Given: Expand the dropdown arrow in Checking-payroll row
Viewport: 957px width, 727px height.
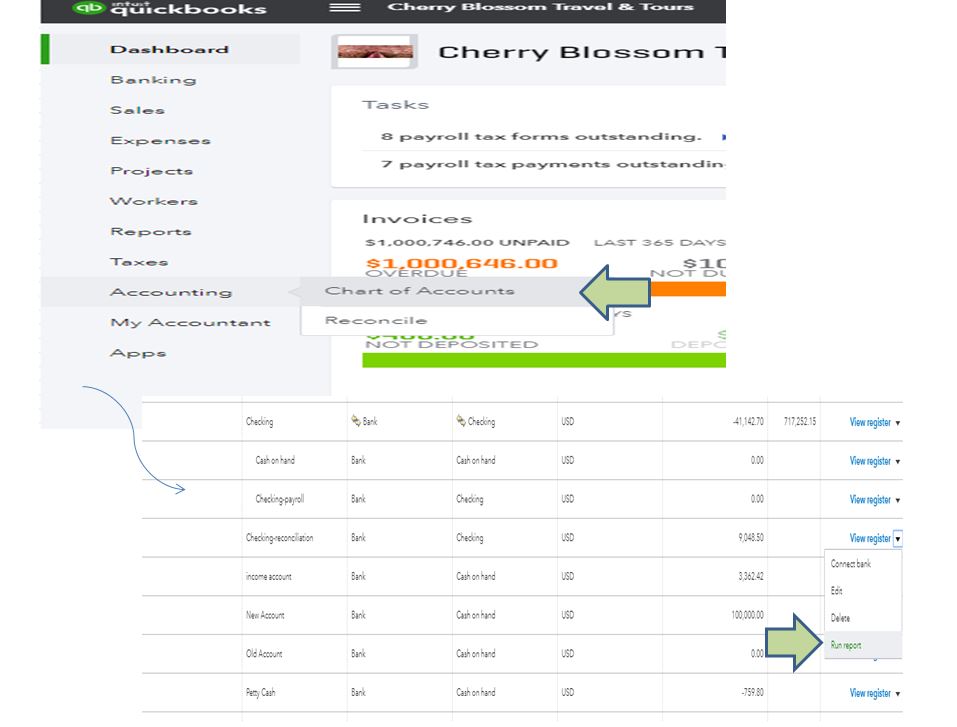Looking at the screenshot, I should [898, 501].
